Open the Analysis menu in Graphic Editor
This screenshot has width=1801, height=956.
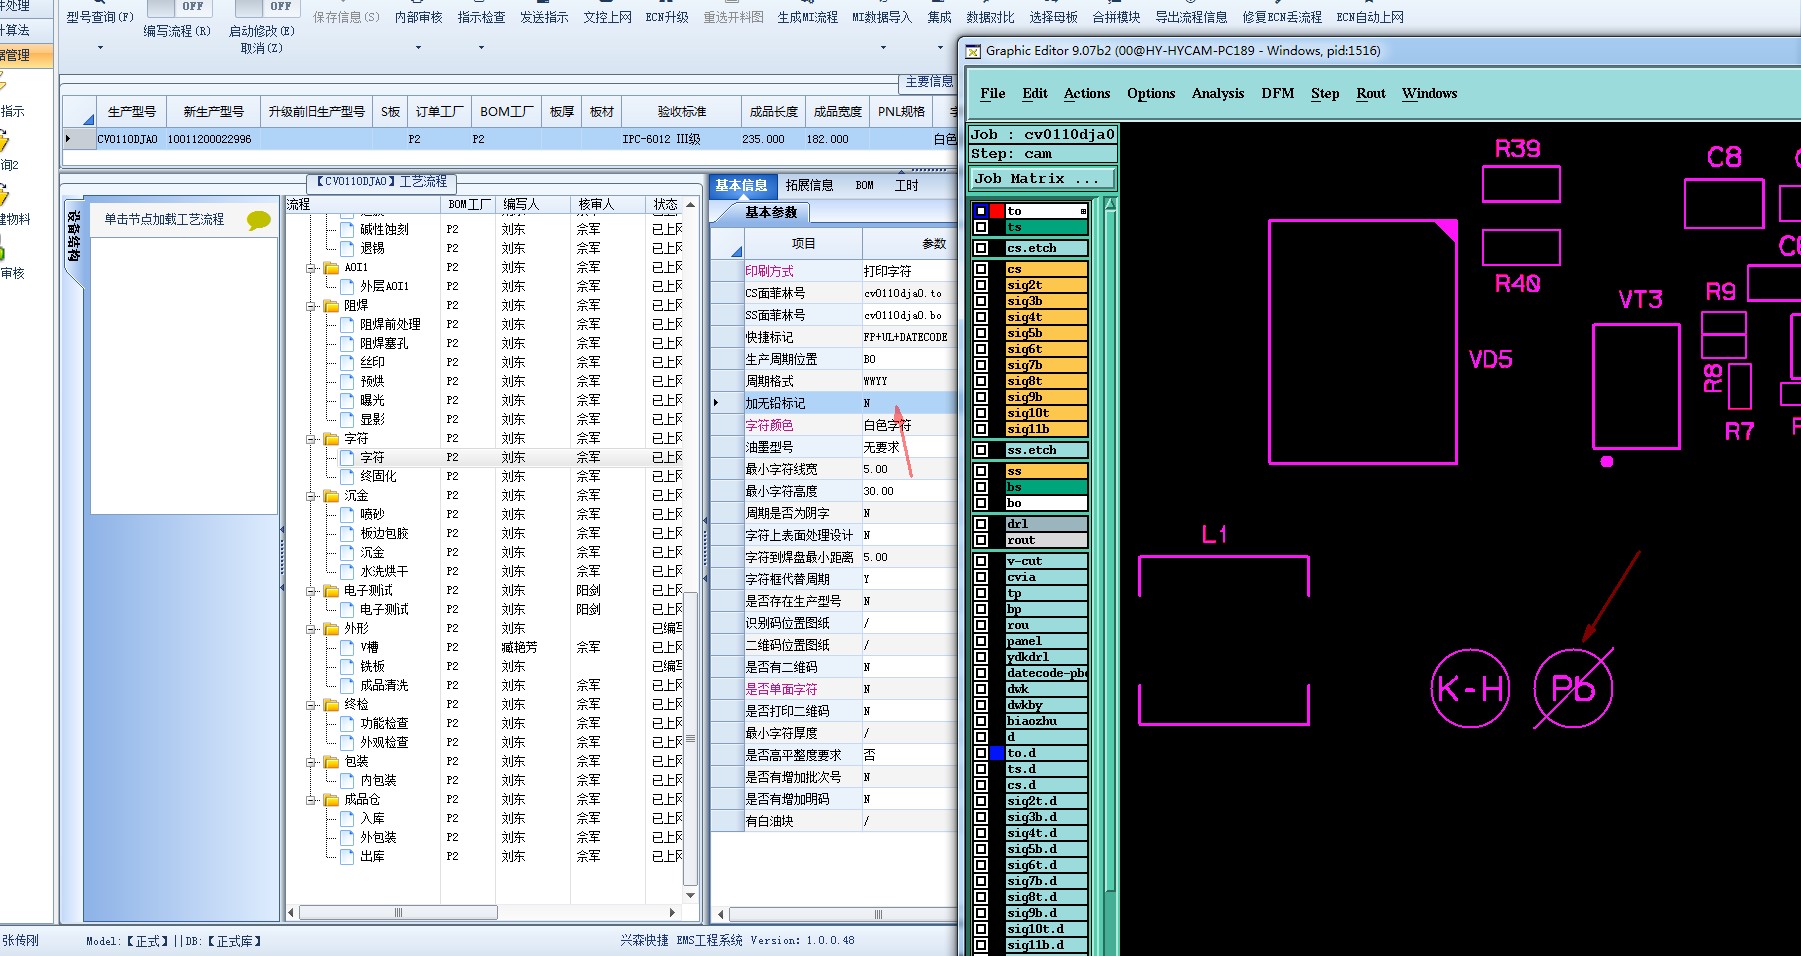(x=1218, y=93)
